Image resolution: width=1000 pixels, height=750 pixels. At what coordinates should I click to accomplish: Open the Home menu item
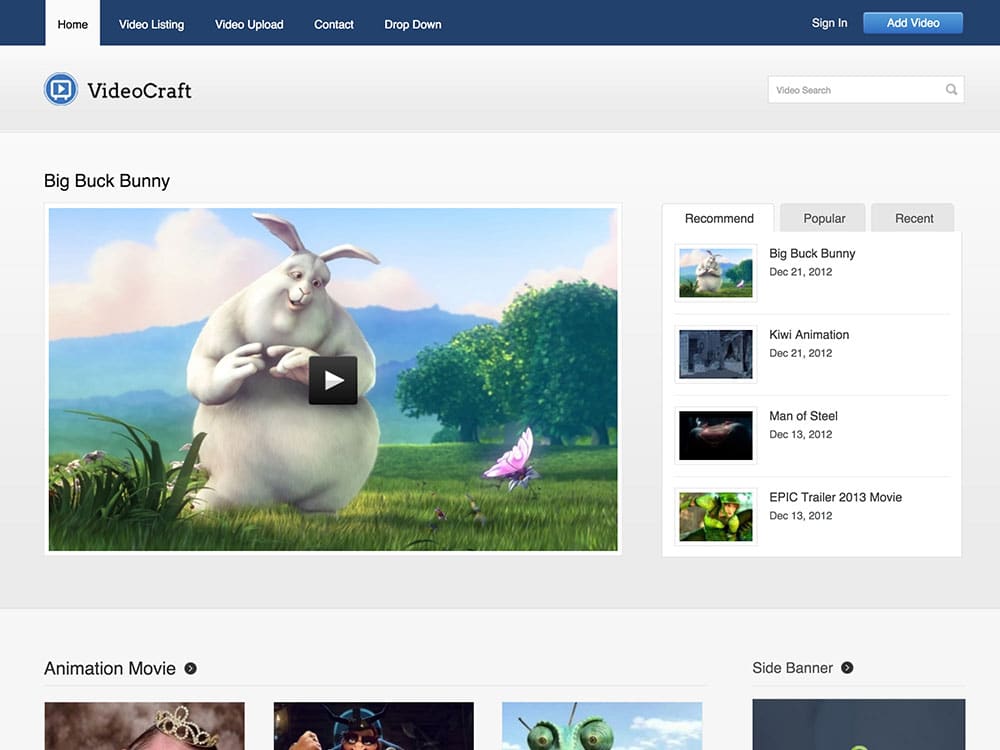pyautogui.click(x=73, y=24)
